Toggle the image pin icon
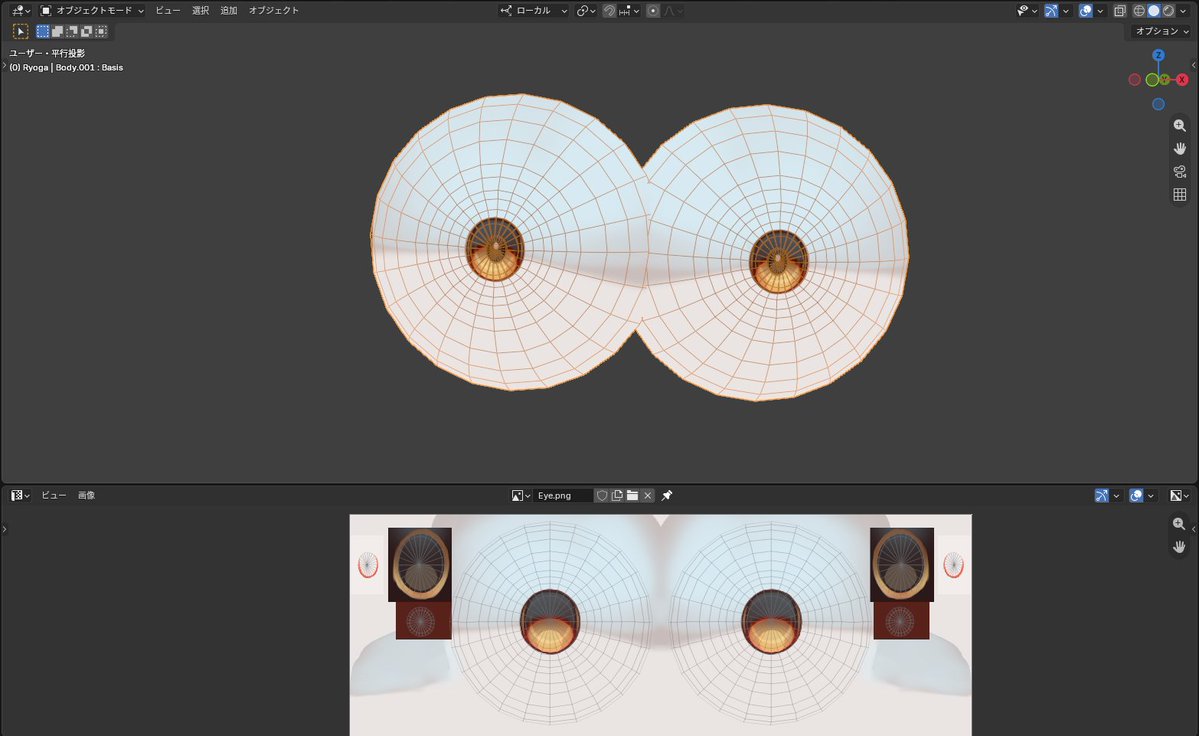1199x736 pixels. tap(667, 495)
